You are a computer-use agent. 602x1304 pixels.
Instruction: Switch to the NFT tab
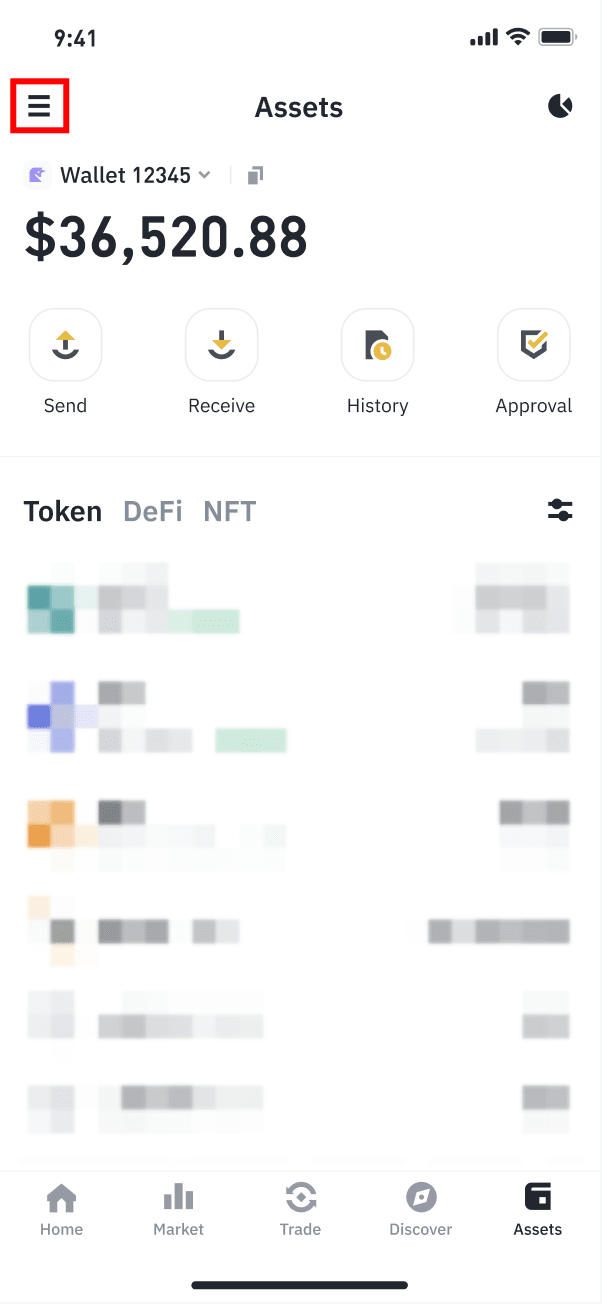(229, 512)
